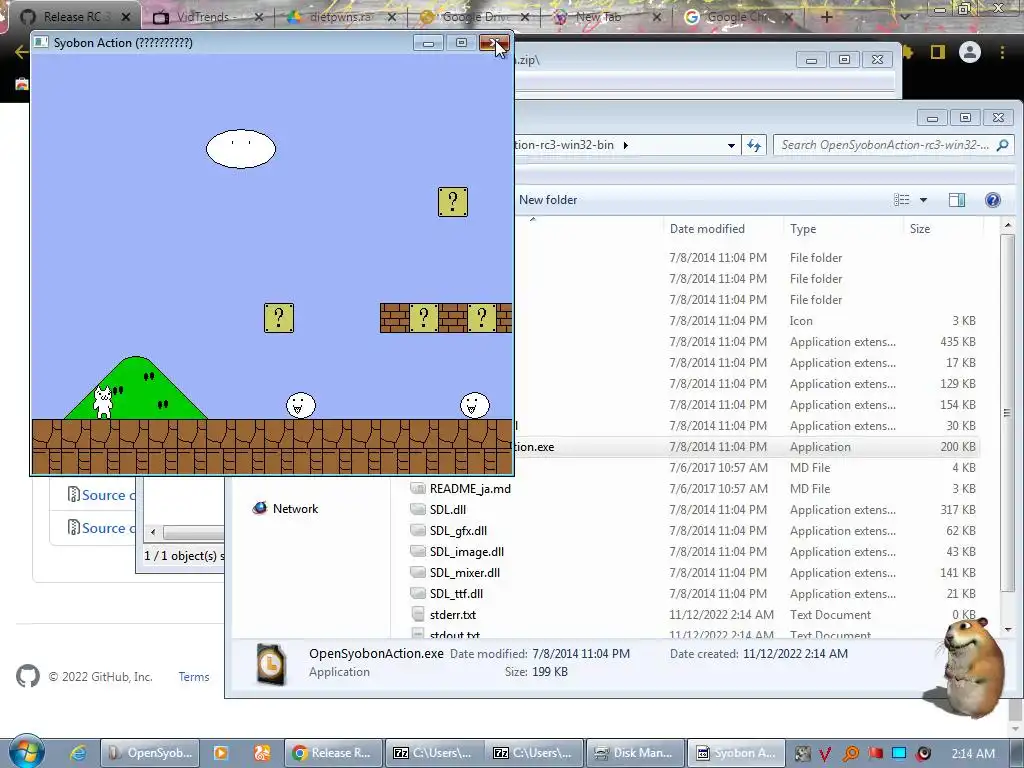Click Explorer's New folder button
This screenshot has width=1024, height=768.
[x=548, y=200]
